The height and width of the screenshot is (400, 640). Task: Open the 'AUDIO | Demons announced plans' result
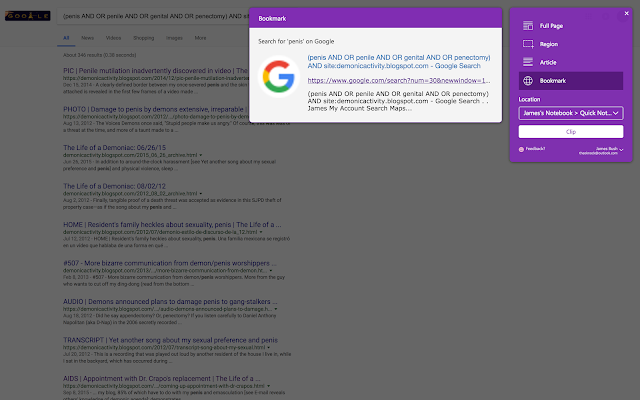(170, 302)
